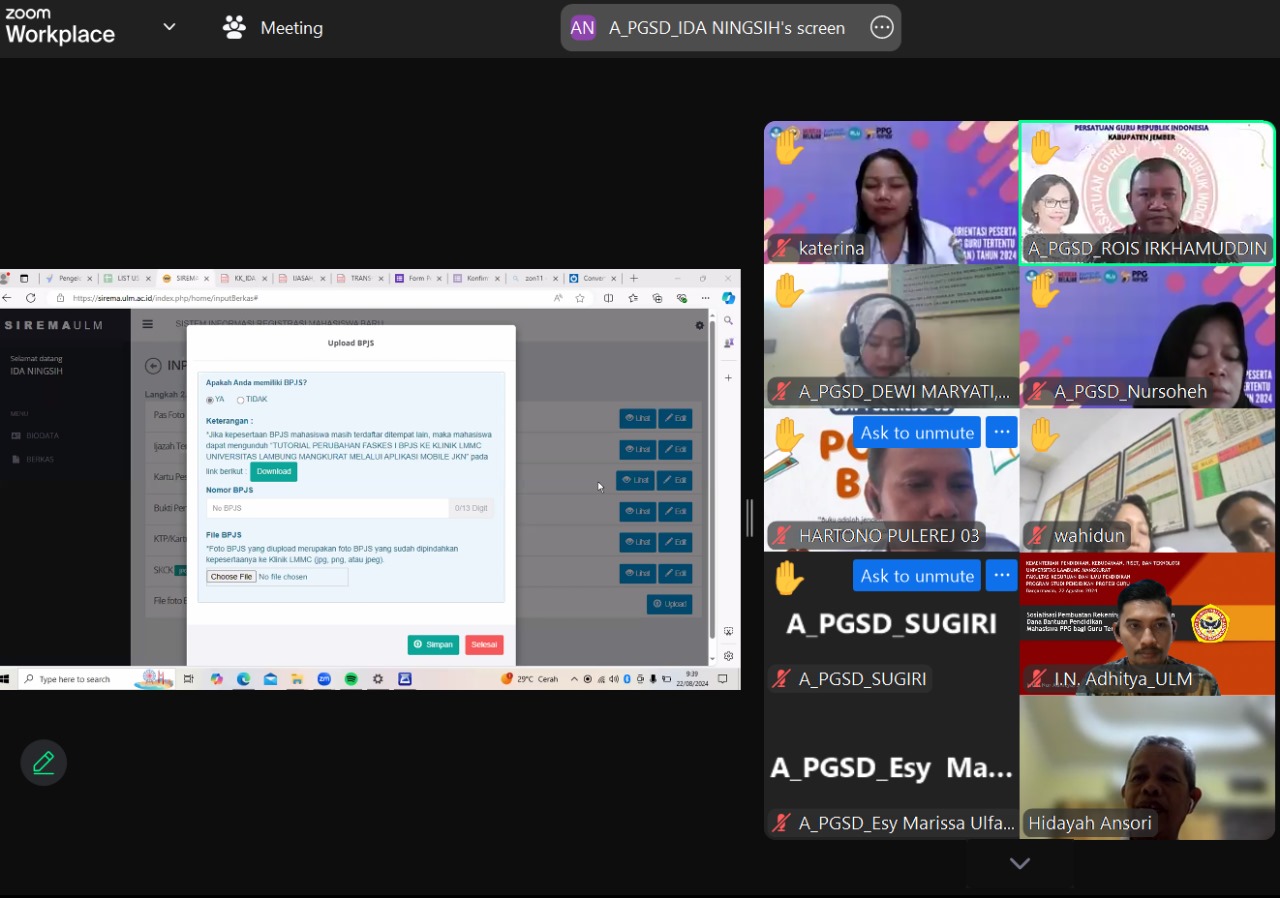Open Edge Copilot icon in browser toolbar
Viewport: 1280px width, 898px height.
point(728,298)
